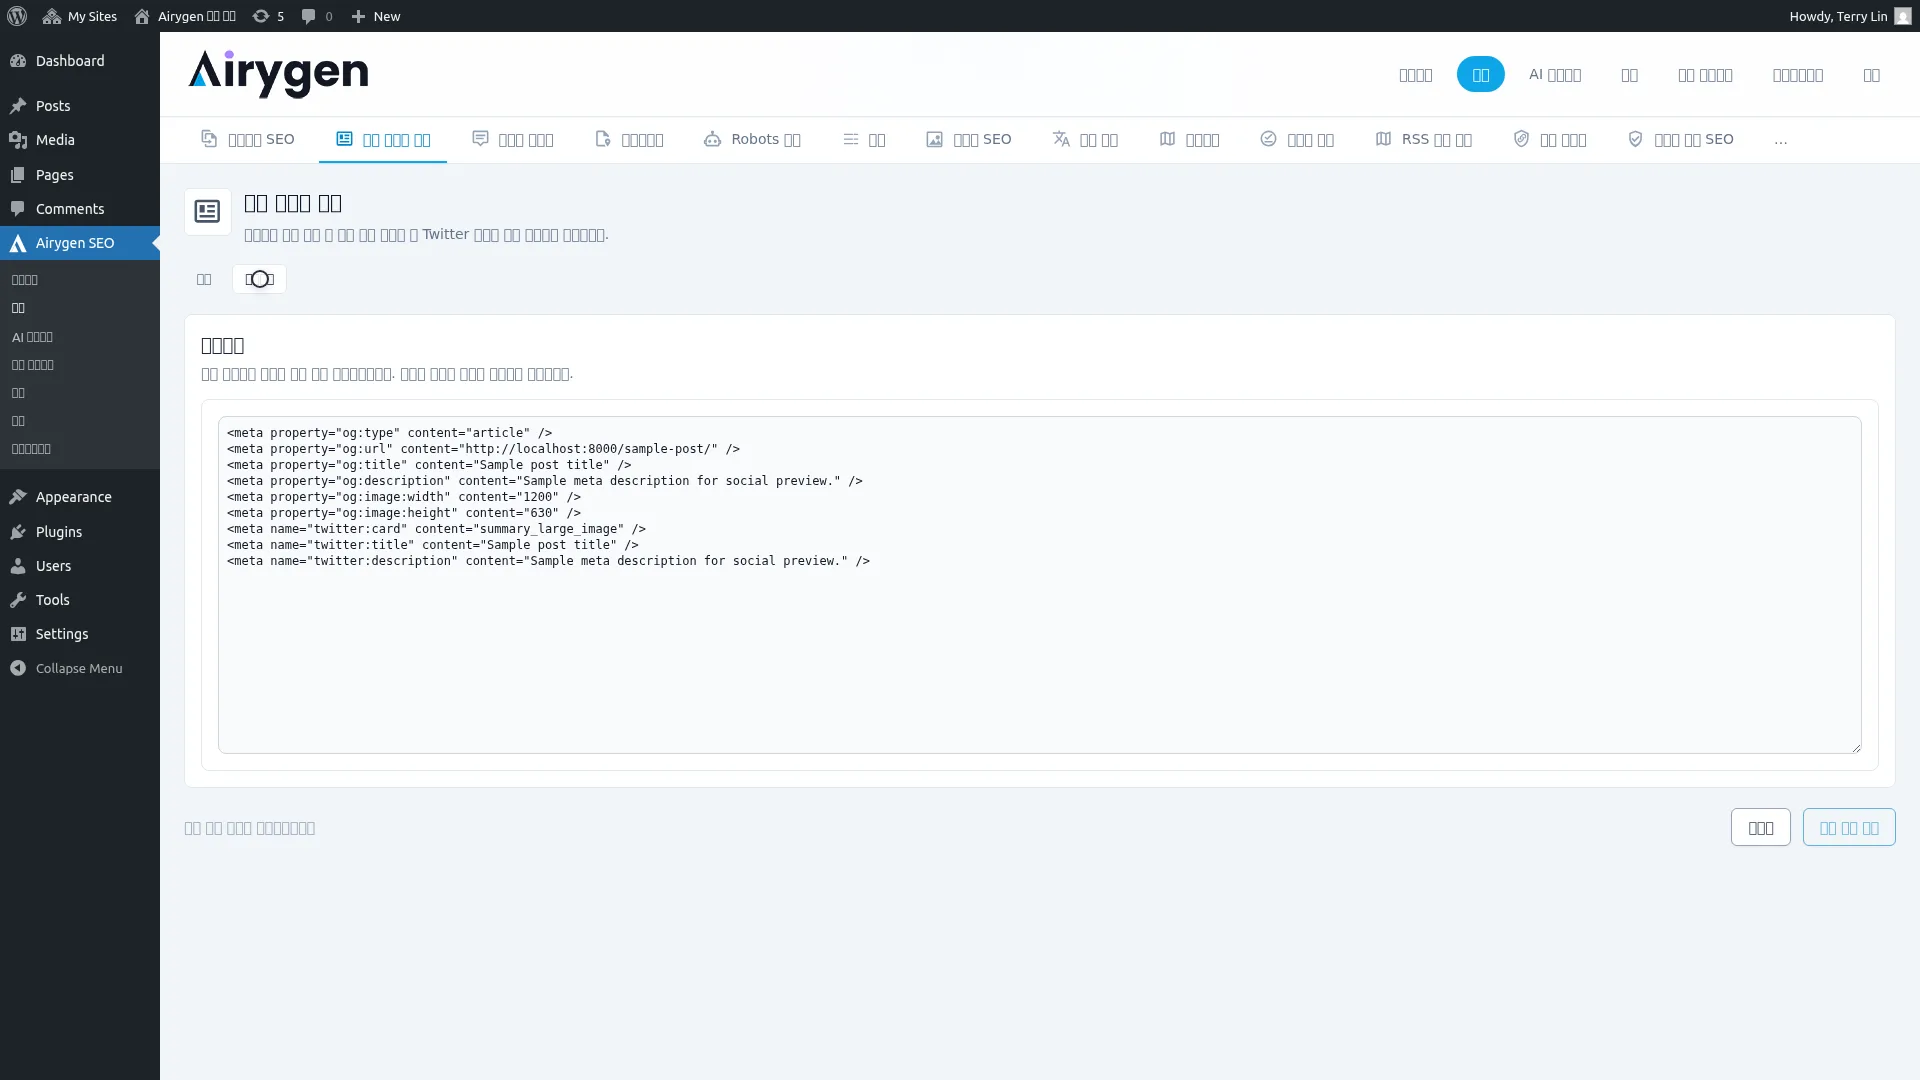
Task: Open the tab with the circled-check icon
Action: [x=1297, y=139]
